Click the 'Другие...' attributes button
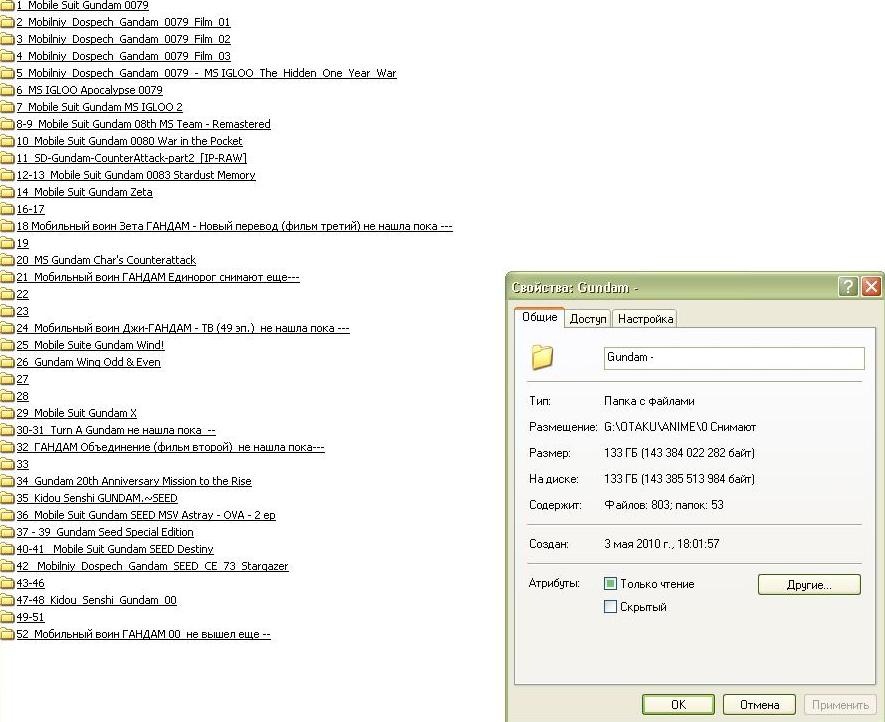 (809, 585)
